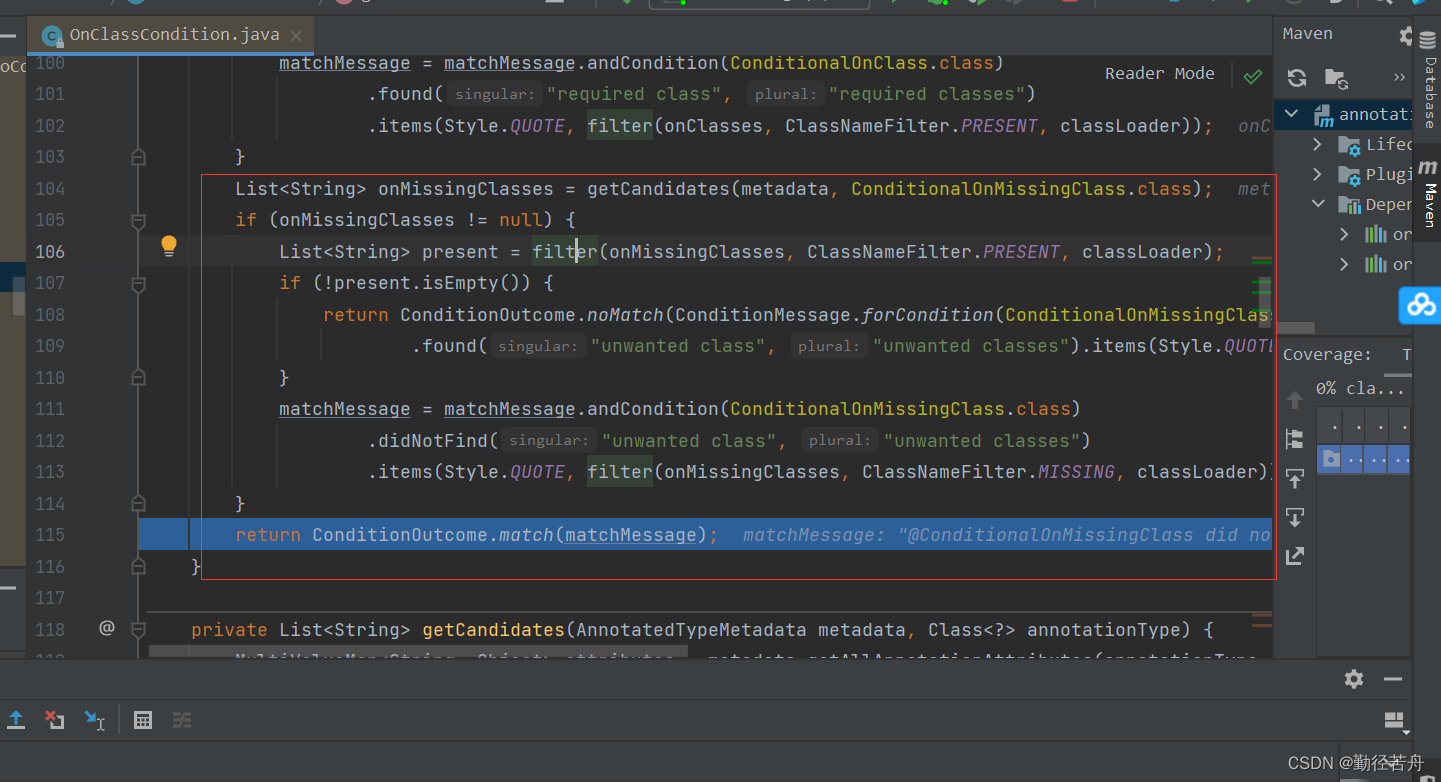Collapse the Dependencies node in Maven tree
Viewport: 1441px width, 782px height.
1318,204
